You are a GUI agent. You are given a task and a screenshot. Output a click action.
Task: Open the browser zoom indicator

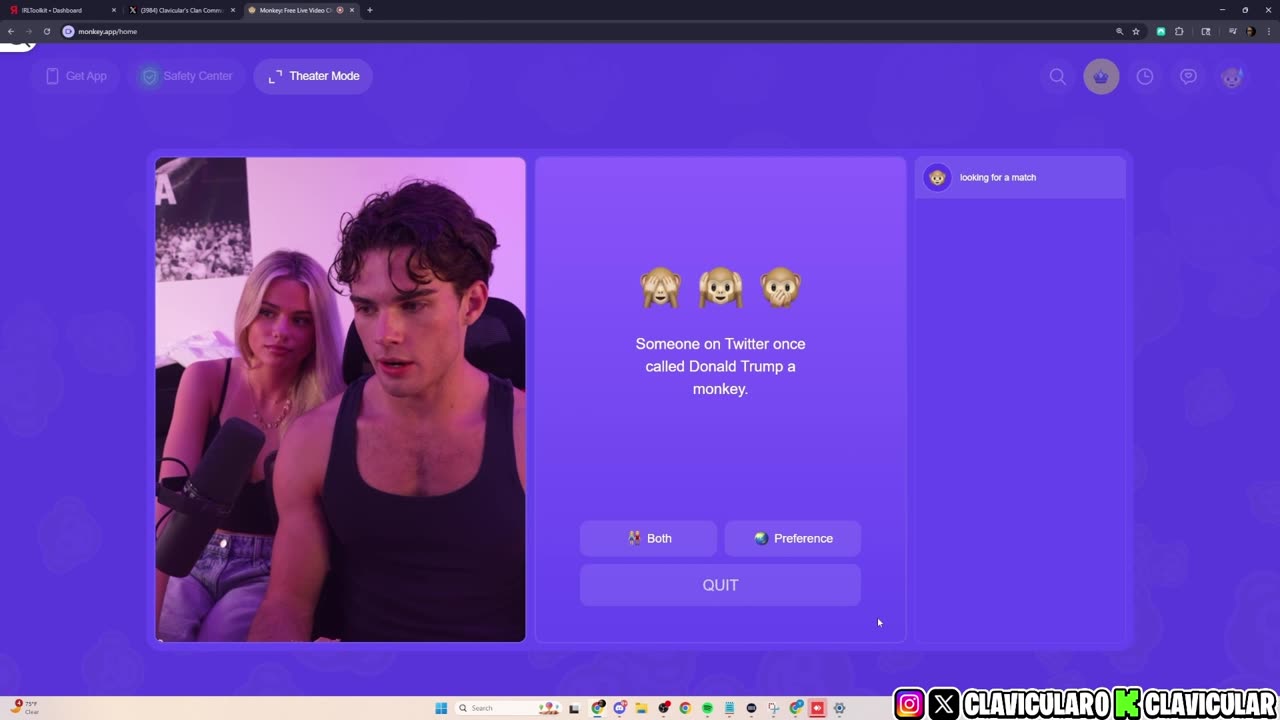(x=1120, y=31)
